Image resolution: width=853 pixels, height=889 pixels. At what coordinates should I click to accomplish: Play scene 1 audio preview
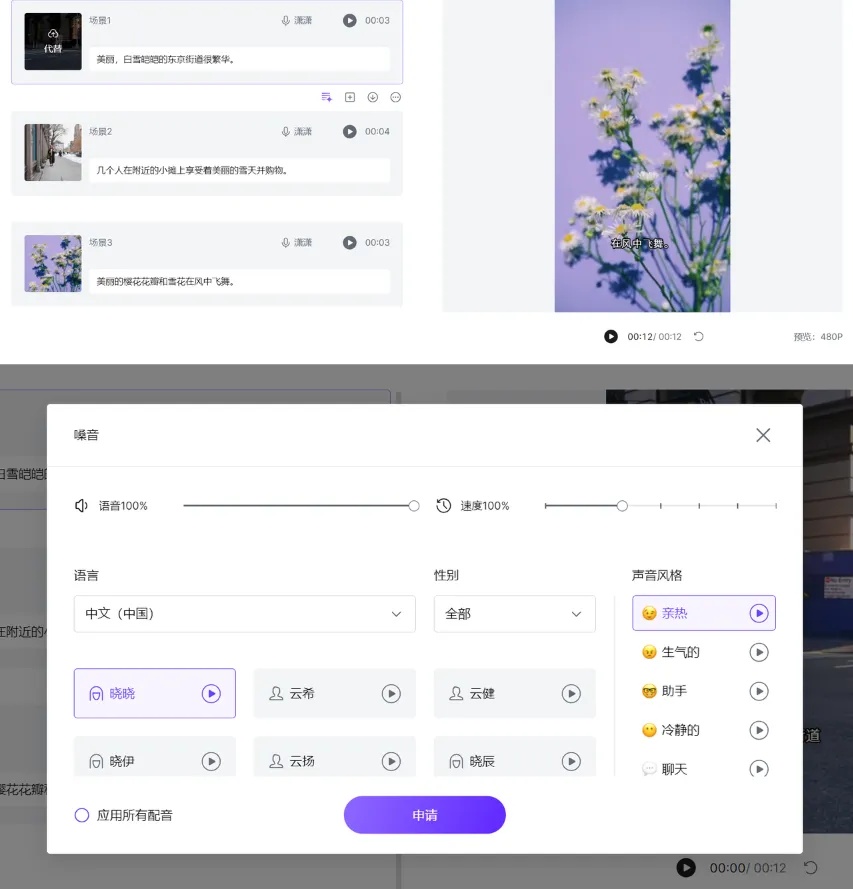350,20
